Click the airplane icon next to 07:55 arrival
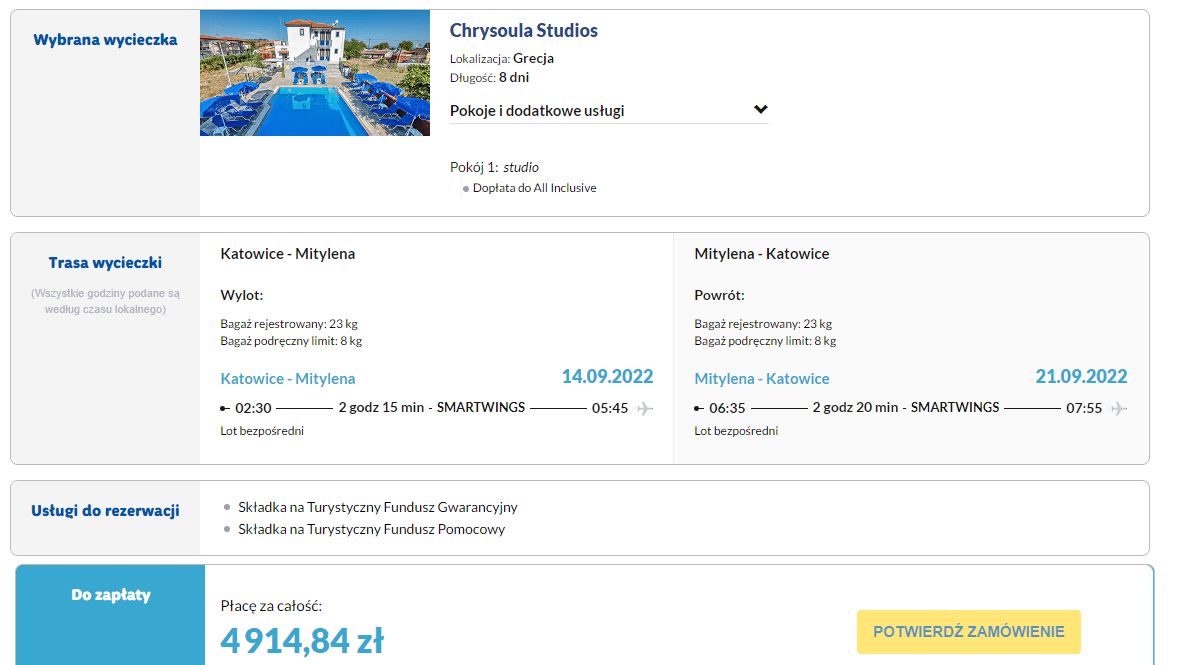The height and width of the screenshot is (665, 1180). click(1119, 407)
